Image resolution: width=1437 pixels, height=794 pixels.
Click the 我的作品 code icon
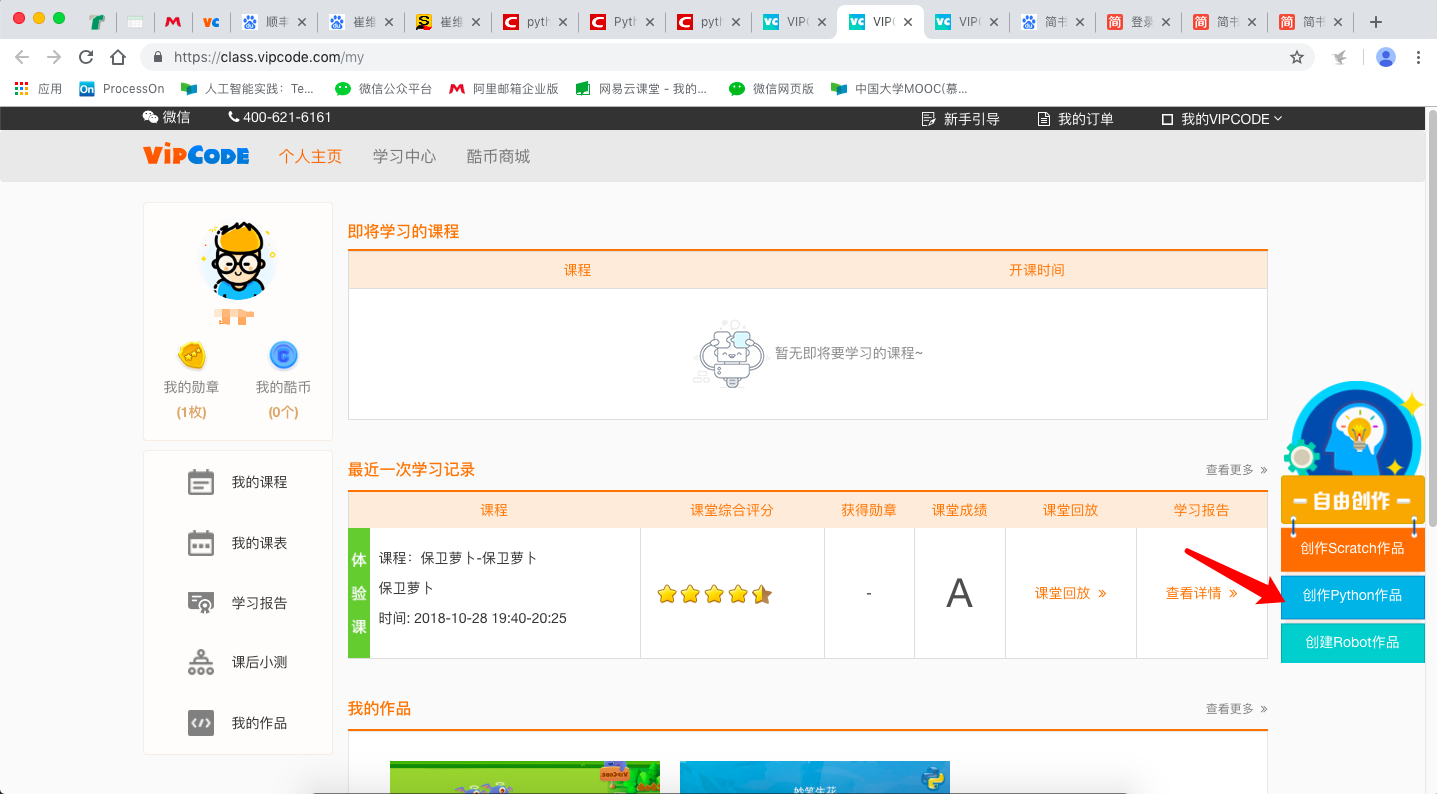[x=201, y=723]
